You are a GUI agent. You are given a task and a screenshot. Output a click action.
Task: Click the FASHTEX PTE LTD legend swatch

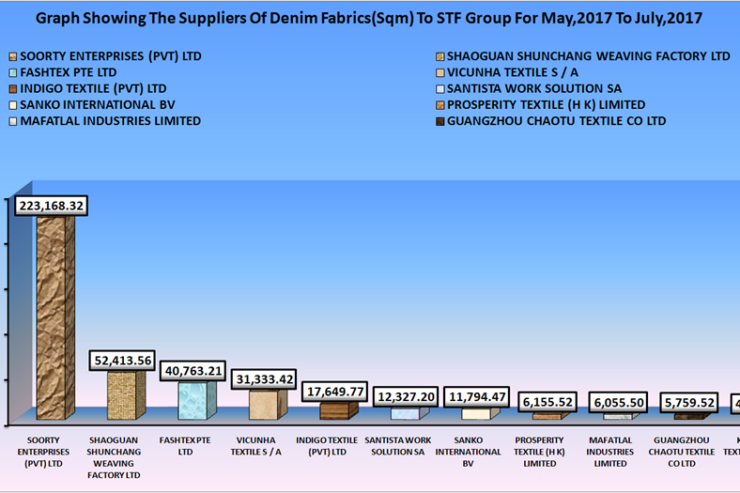click(x=13, y=73)
